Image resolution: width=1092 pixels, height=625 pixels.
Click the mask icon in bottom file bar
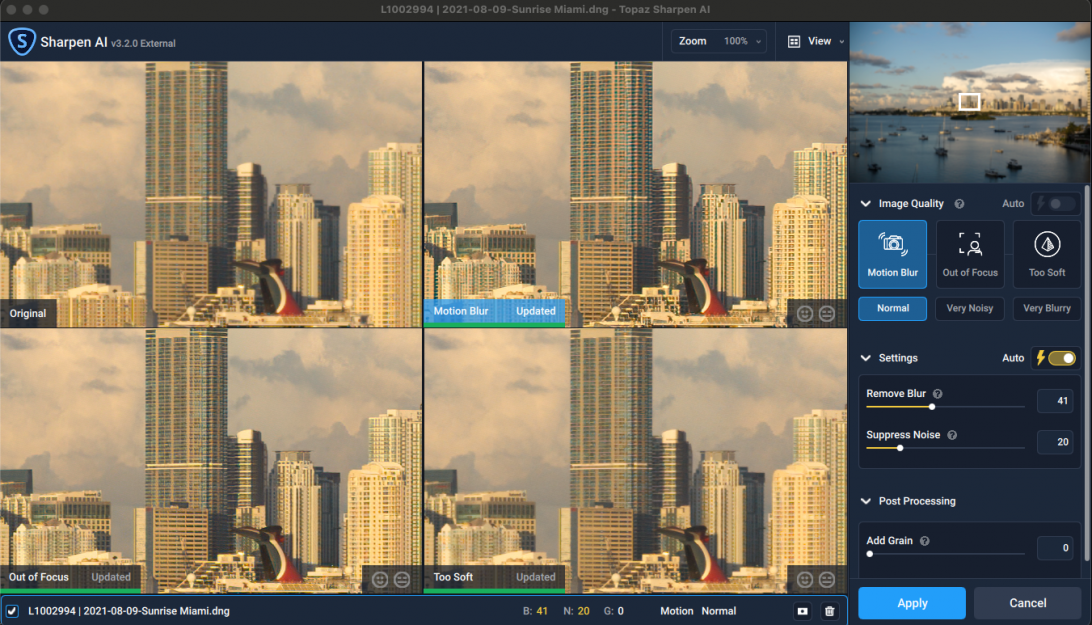tap(802, 611)
